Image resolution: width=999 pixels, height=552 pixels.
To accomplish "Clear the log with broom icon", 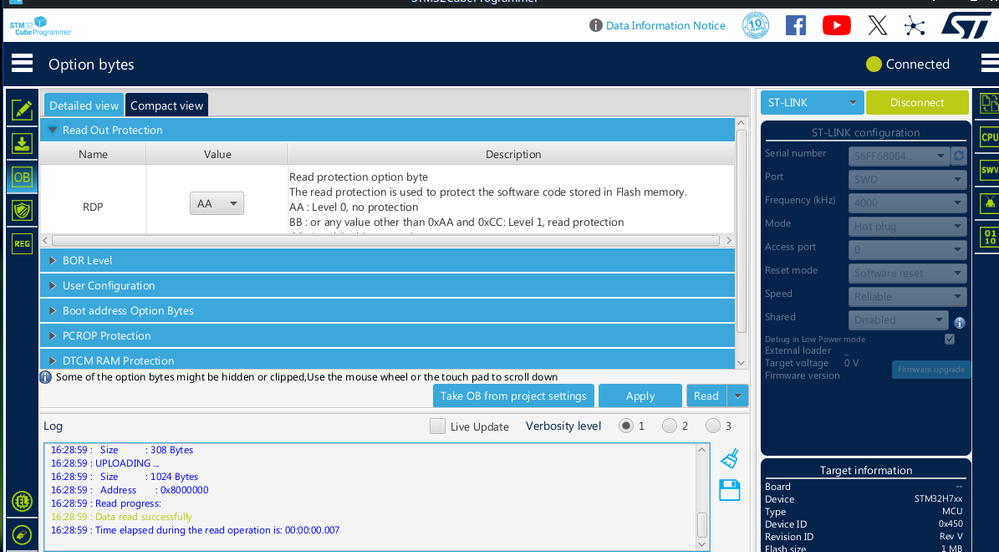I will tap(729, 458).
